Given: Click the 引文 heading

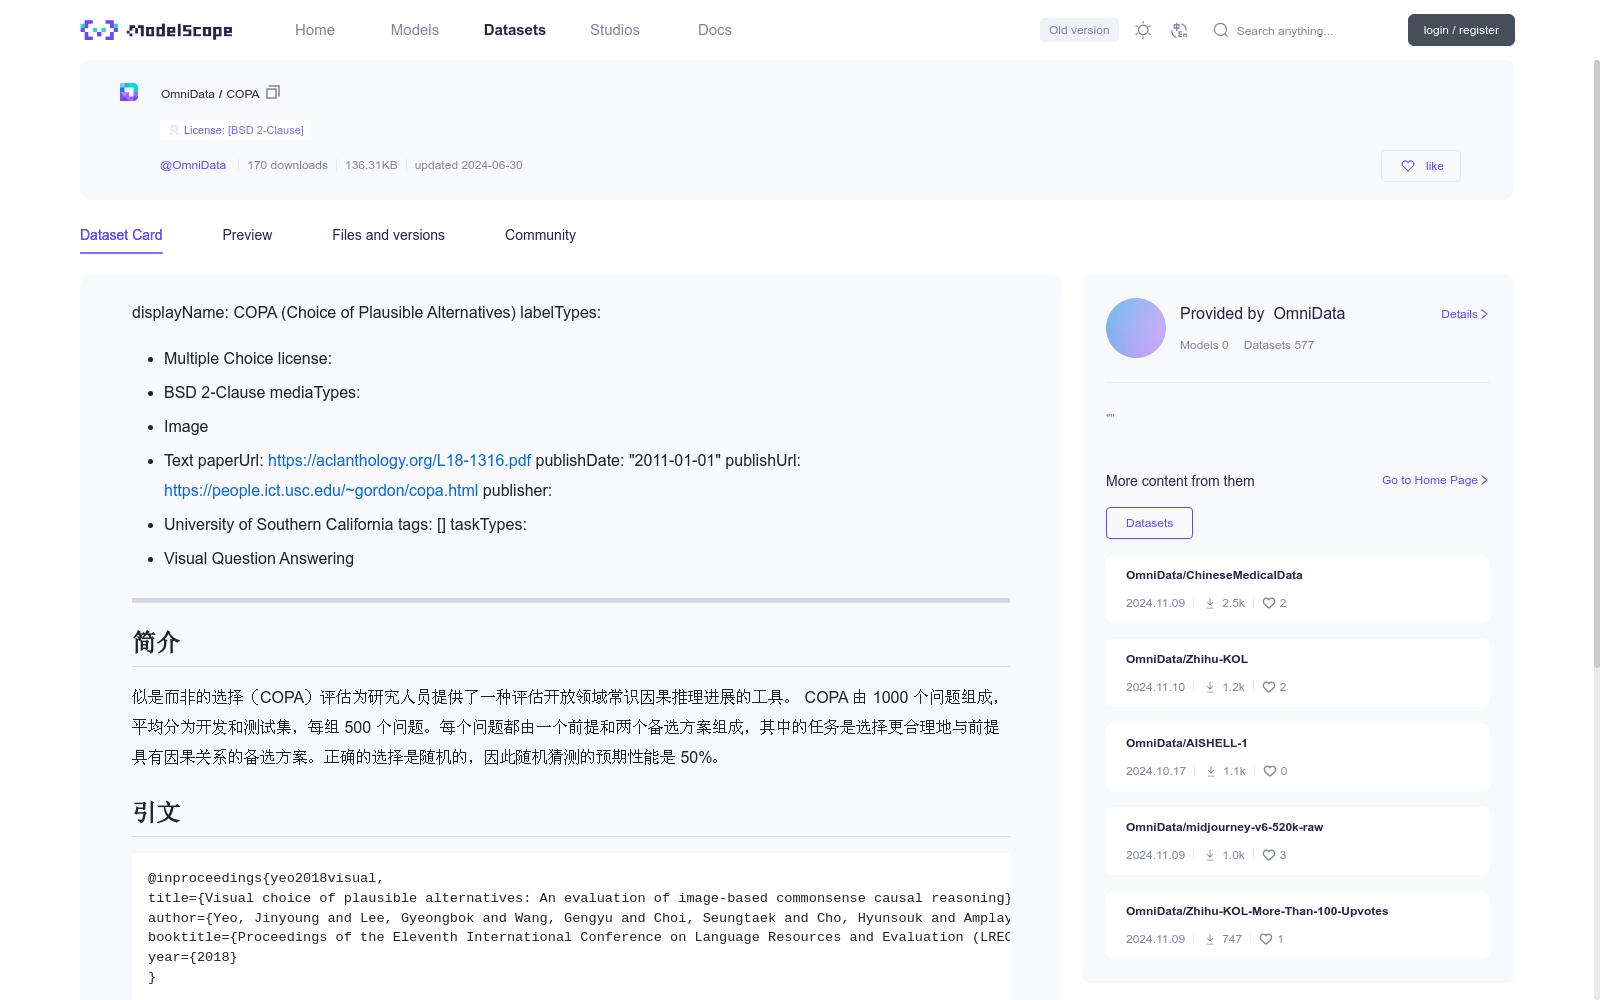Looking at the screenshot, I should [x=156, y=812].
